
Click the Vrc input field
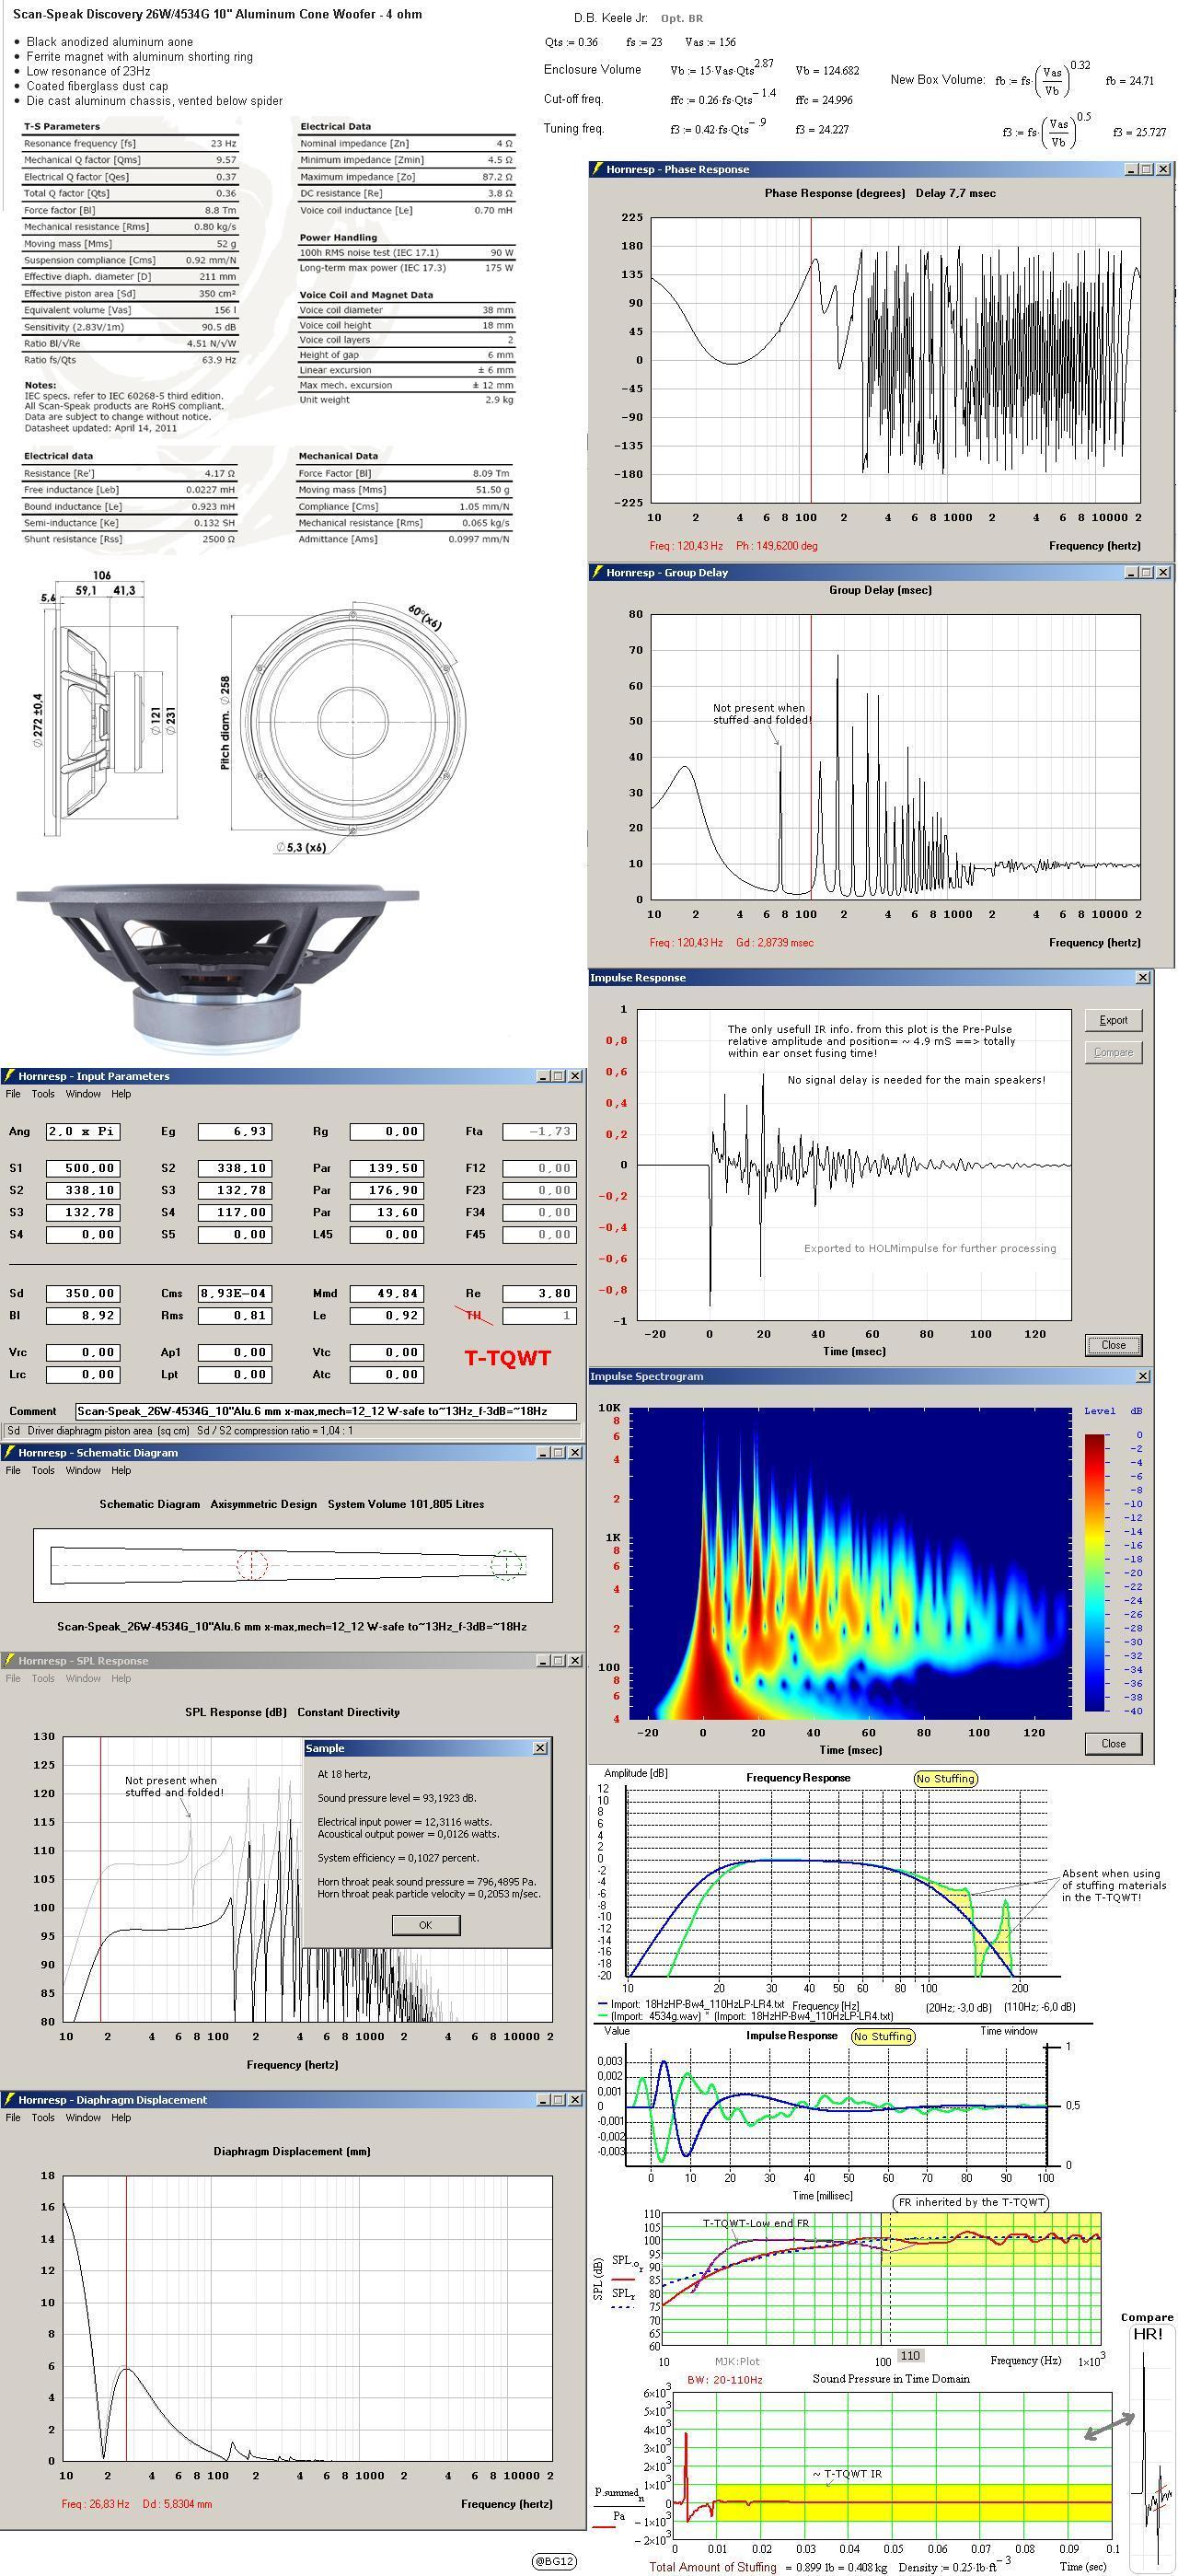tap(83, 1352)
